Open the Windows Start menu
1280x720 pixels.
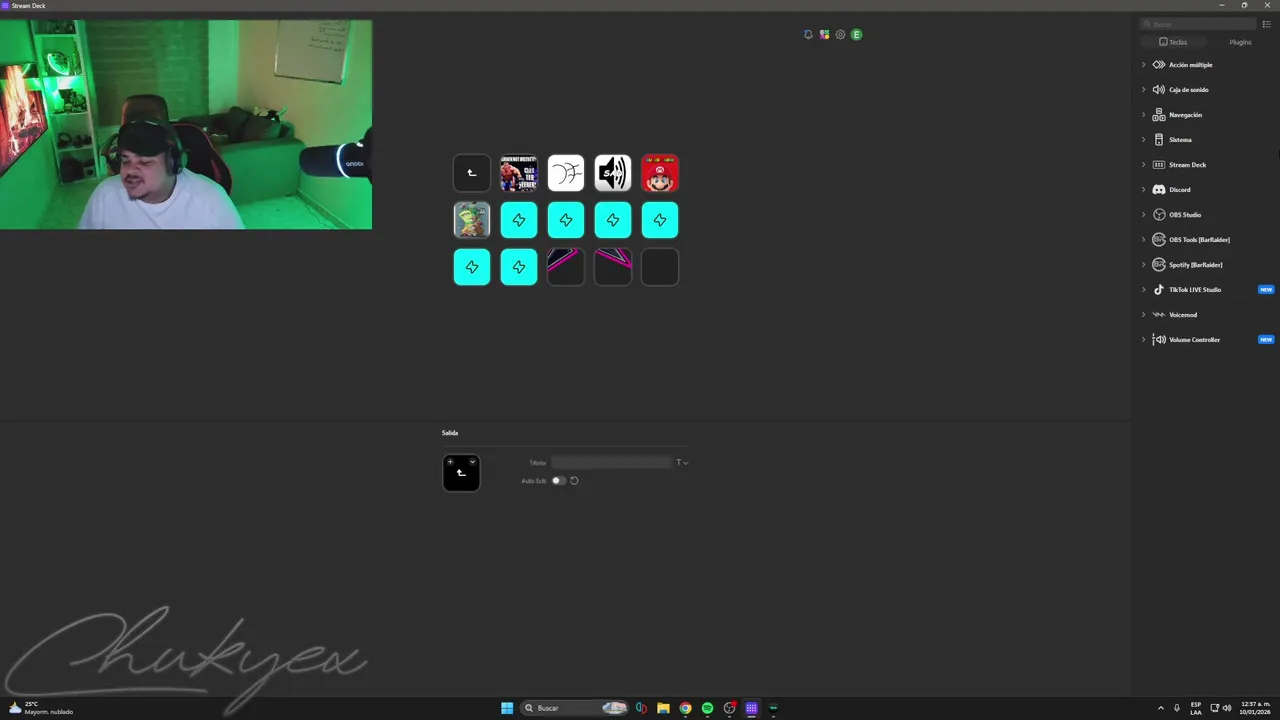click(507, 708)
